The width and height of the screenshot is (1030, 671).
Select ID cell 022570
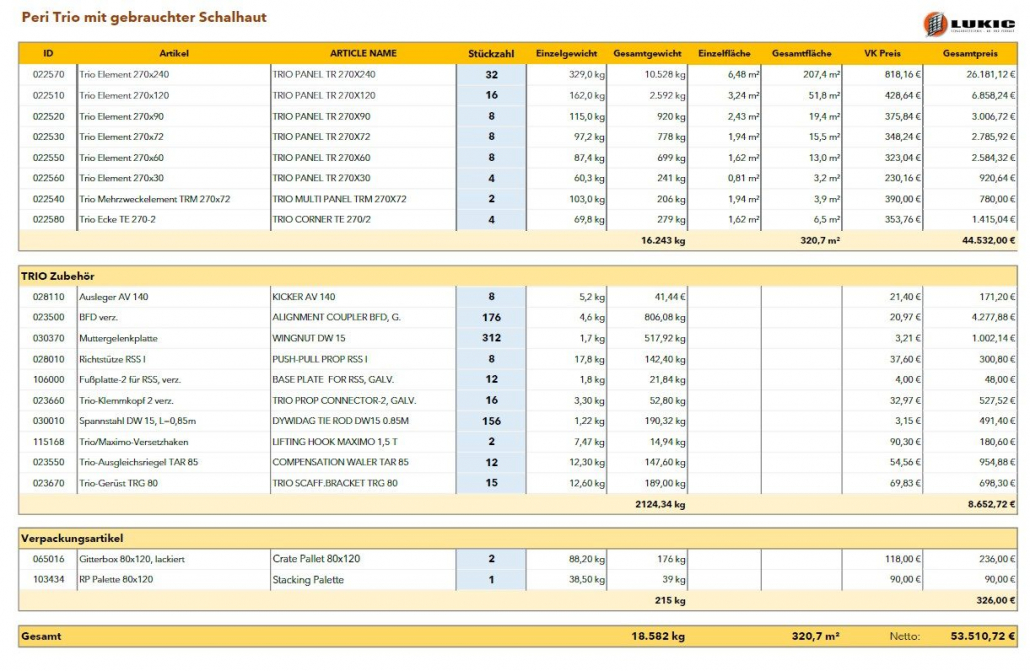pyautogui.click(x=48, y=75)
